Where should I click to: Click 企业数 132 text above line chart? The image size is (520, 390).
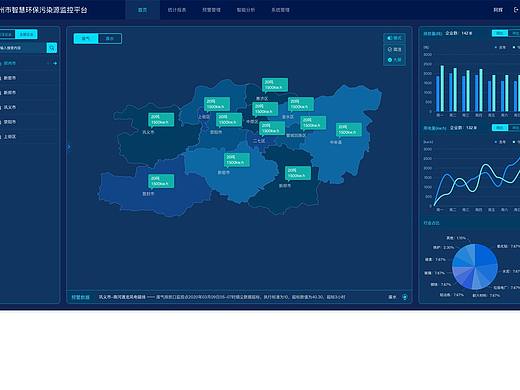click(464, 128)
